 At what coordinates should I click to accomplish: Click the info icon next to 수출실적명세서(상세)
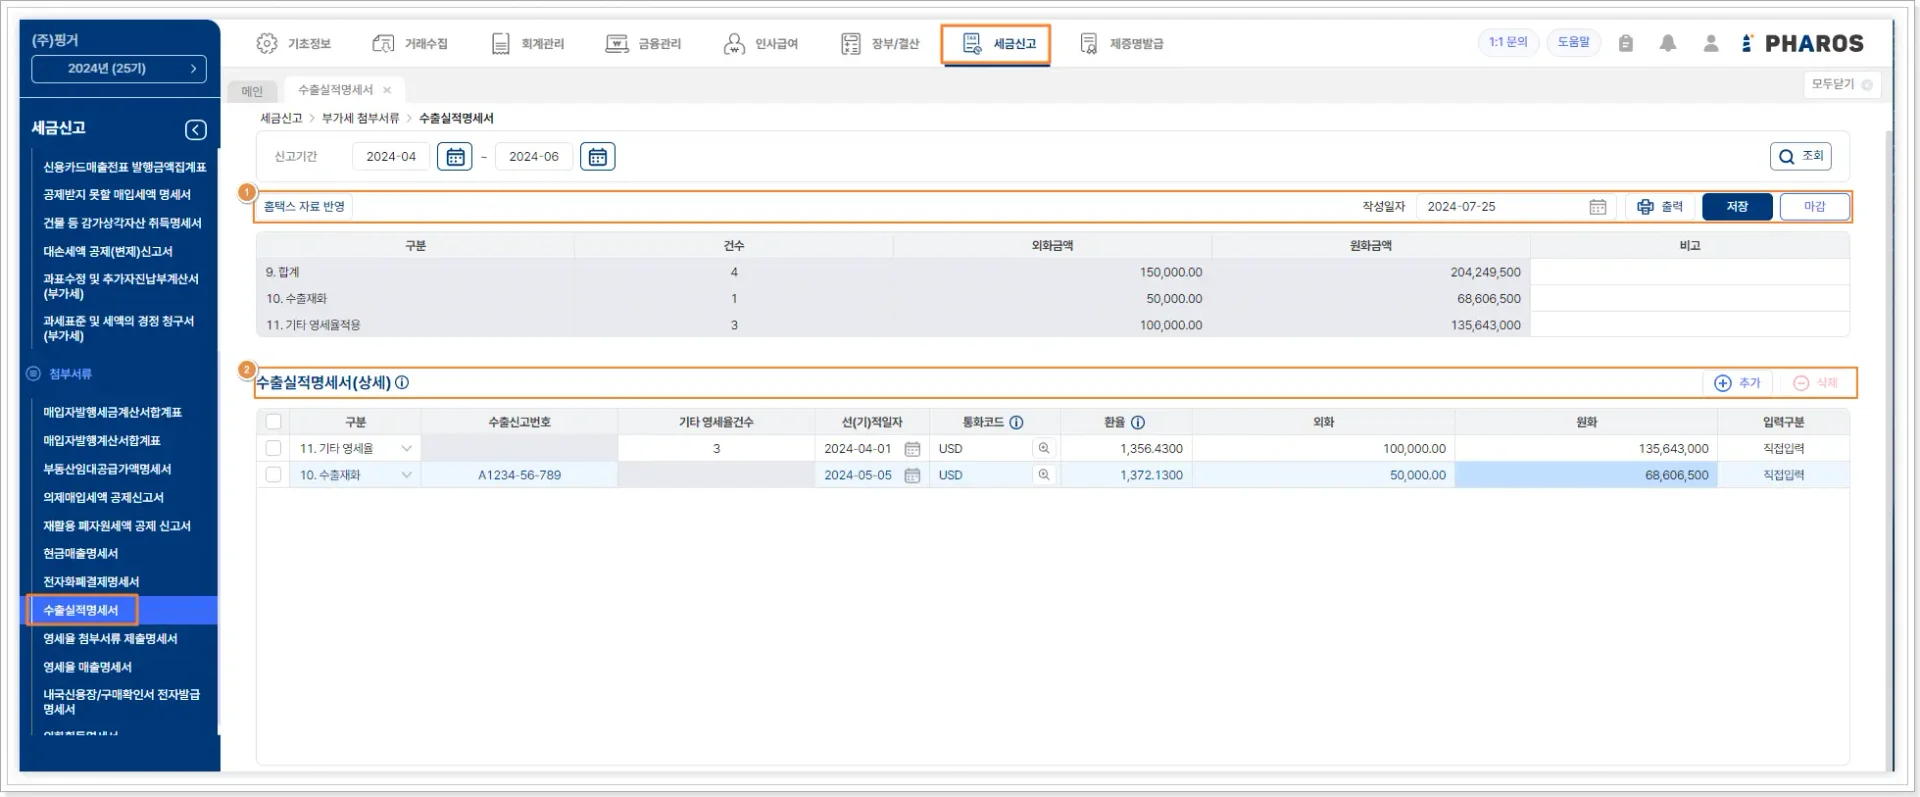[x=402, y=383]
